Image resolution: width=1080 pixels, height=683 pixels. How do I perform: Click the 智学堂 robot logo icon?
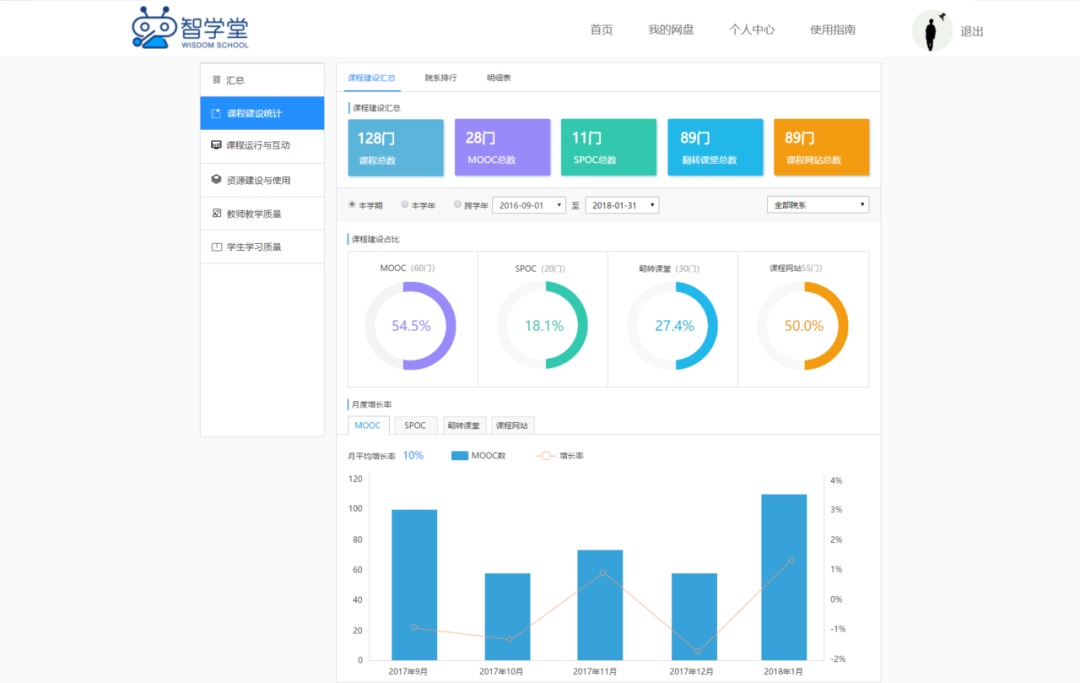click(153, 28)
